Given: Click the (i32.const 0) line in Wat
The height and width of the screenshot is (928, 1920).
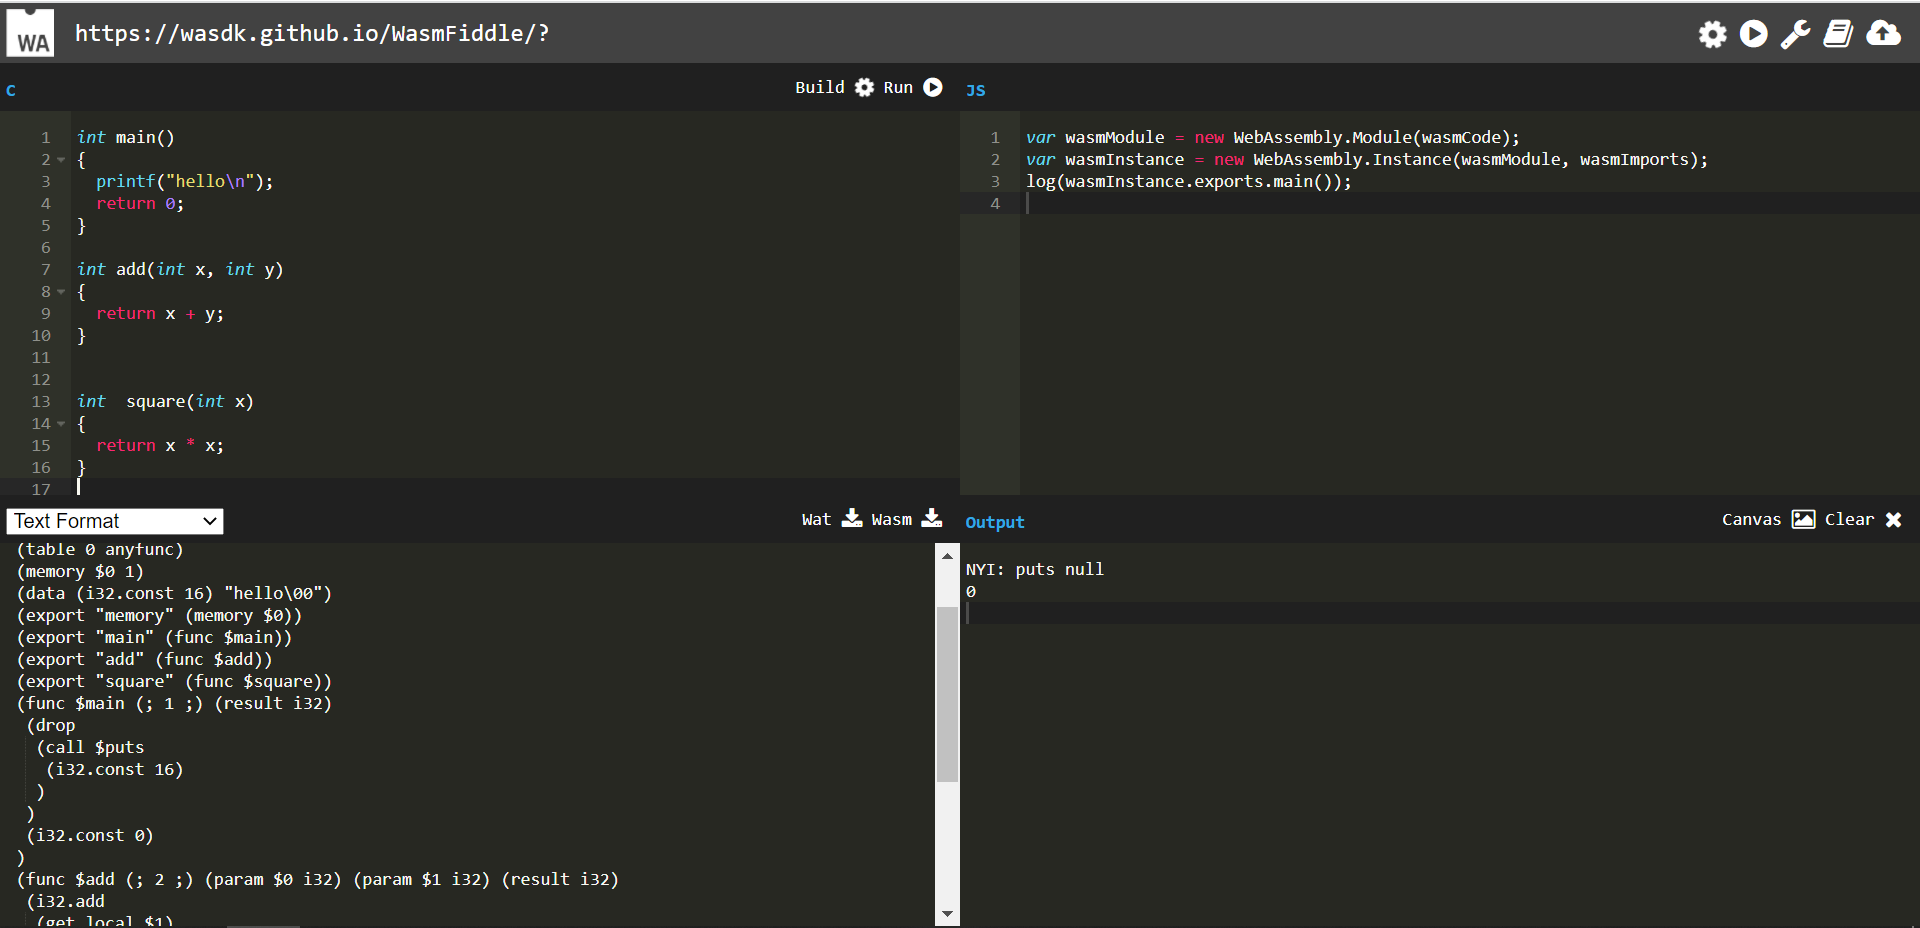Looking at the screenshot, I should pyautogui.click(x=90, y=835).
